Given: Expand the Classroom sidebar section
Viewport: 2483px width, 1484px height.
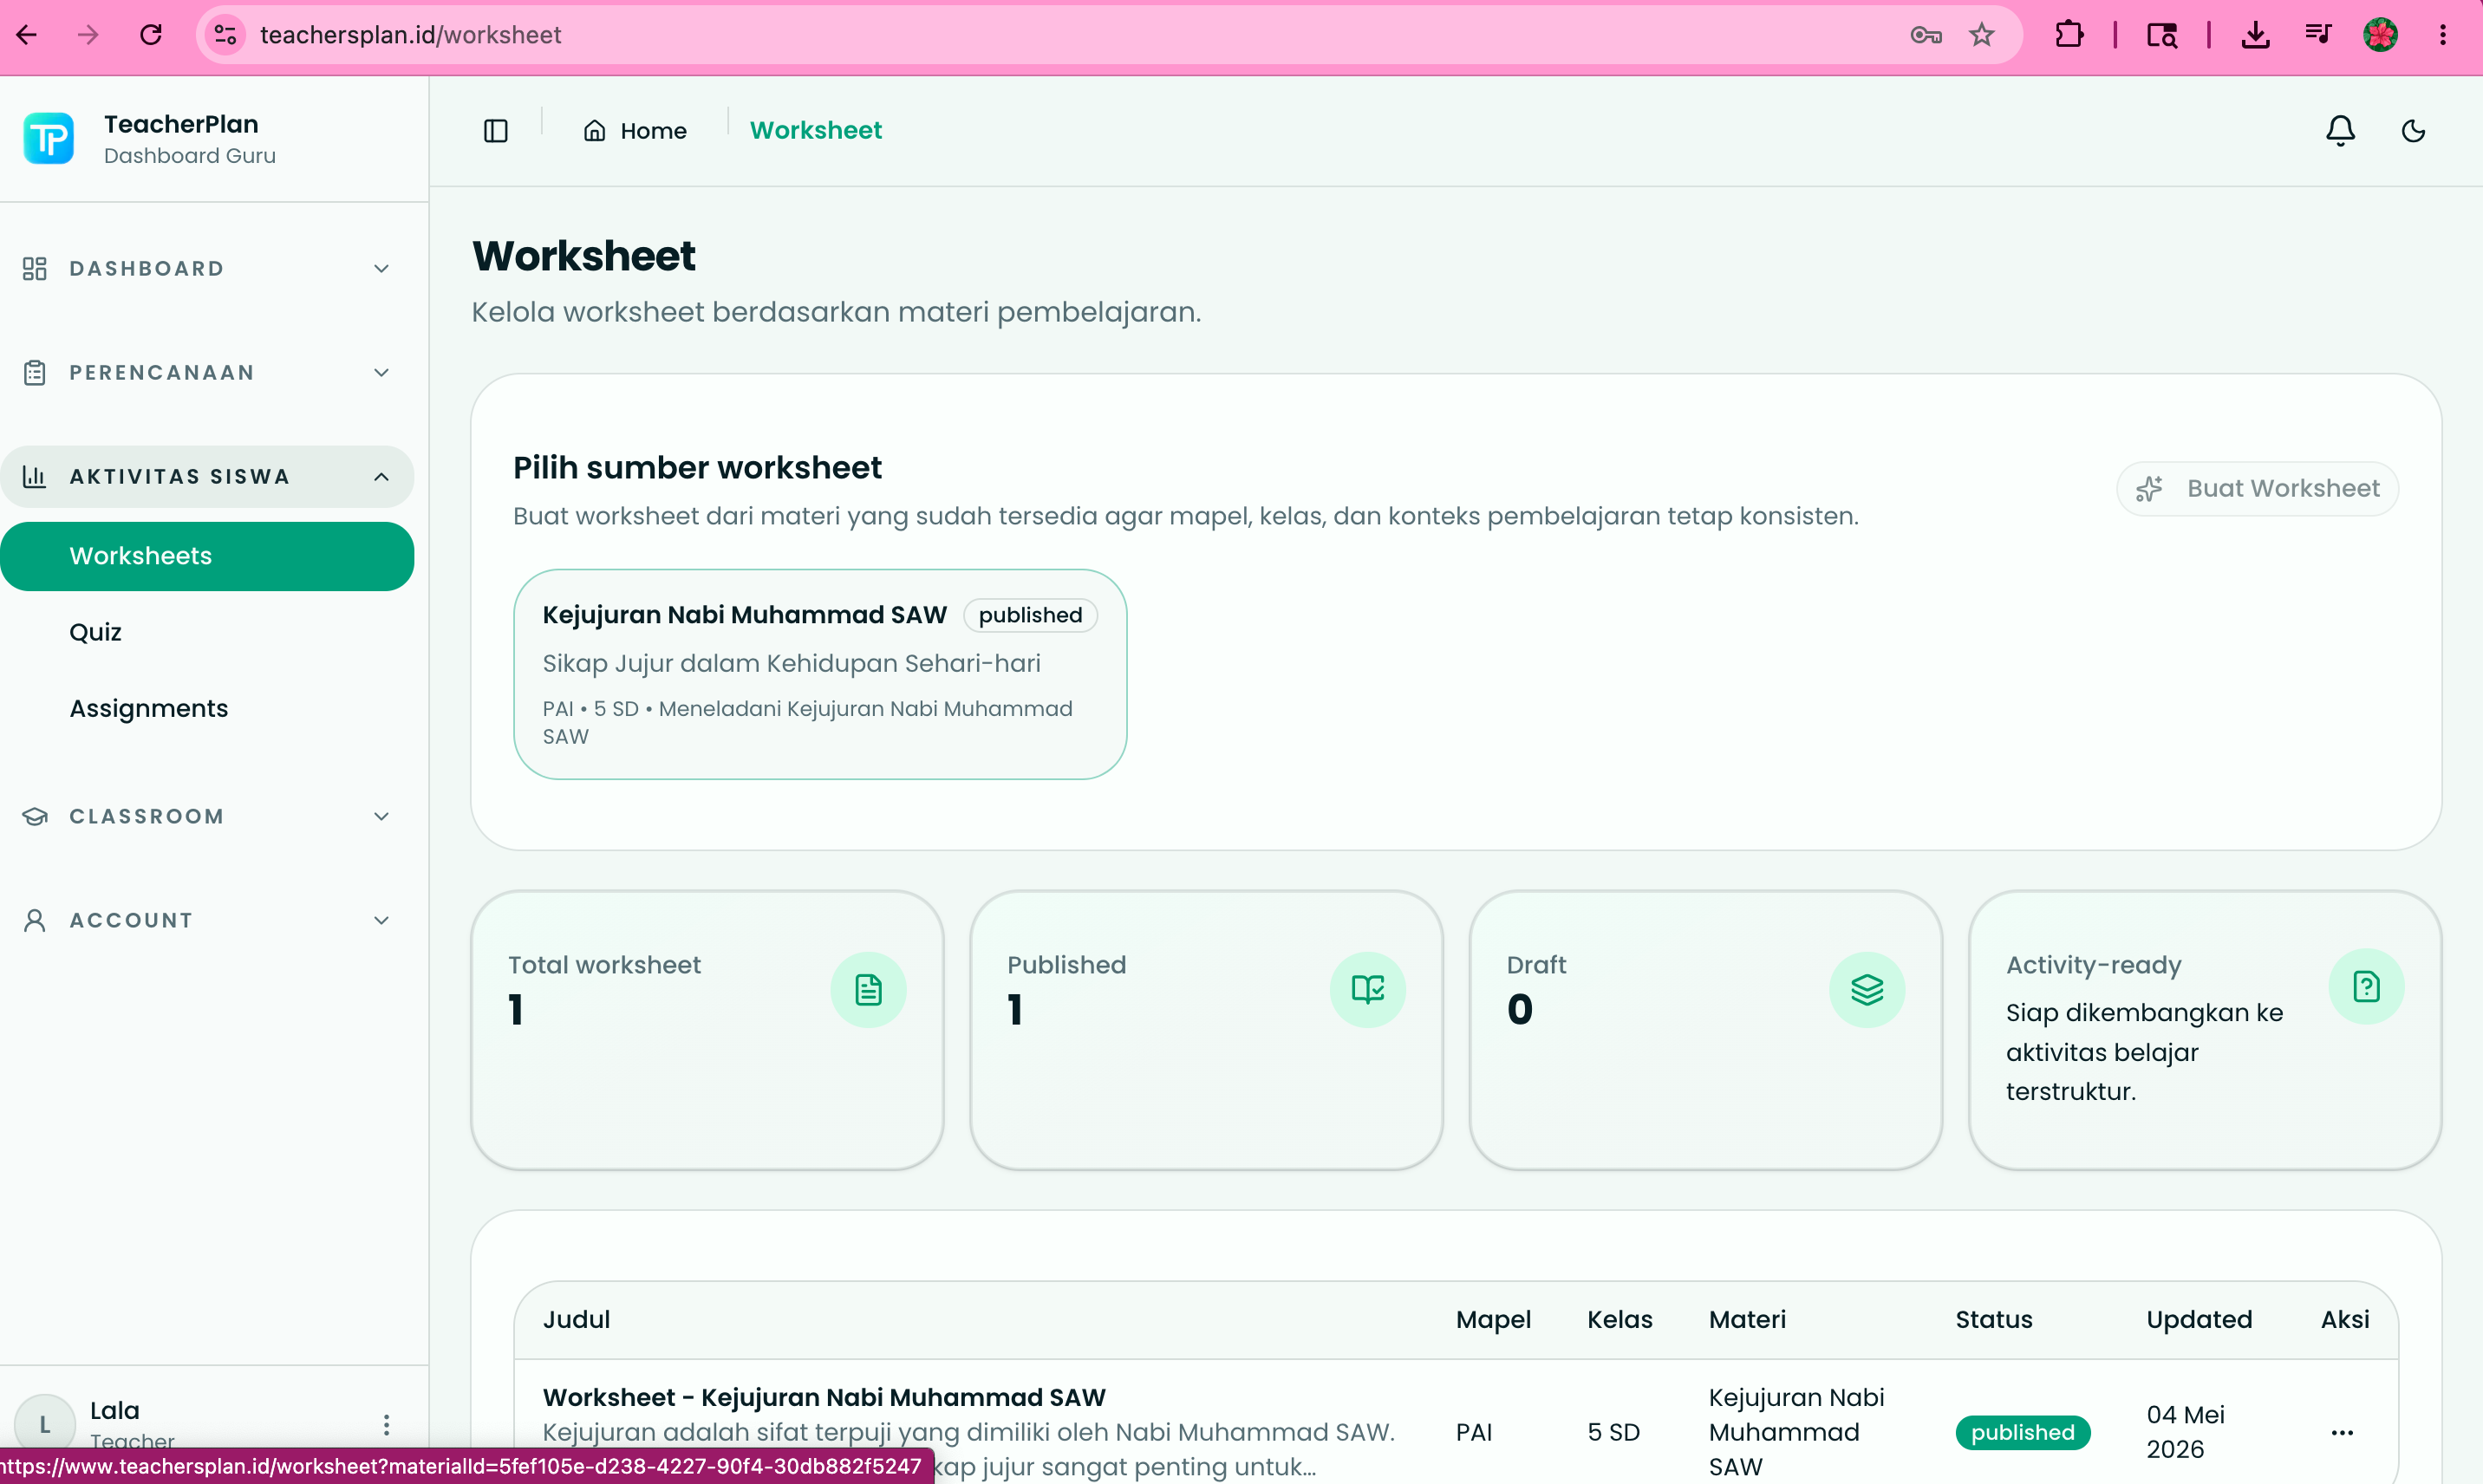Looking at the screenshot, I should coord(207,816).
